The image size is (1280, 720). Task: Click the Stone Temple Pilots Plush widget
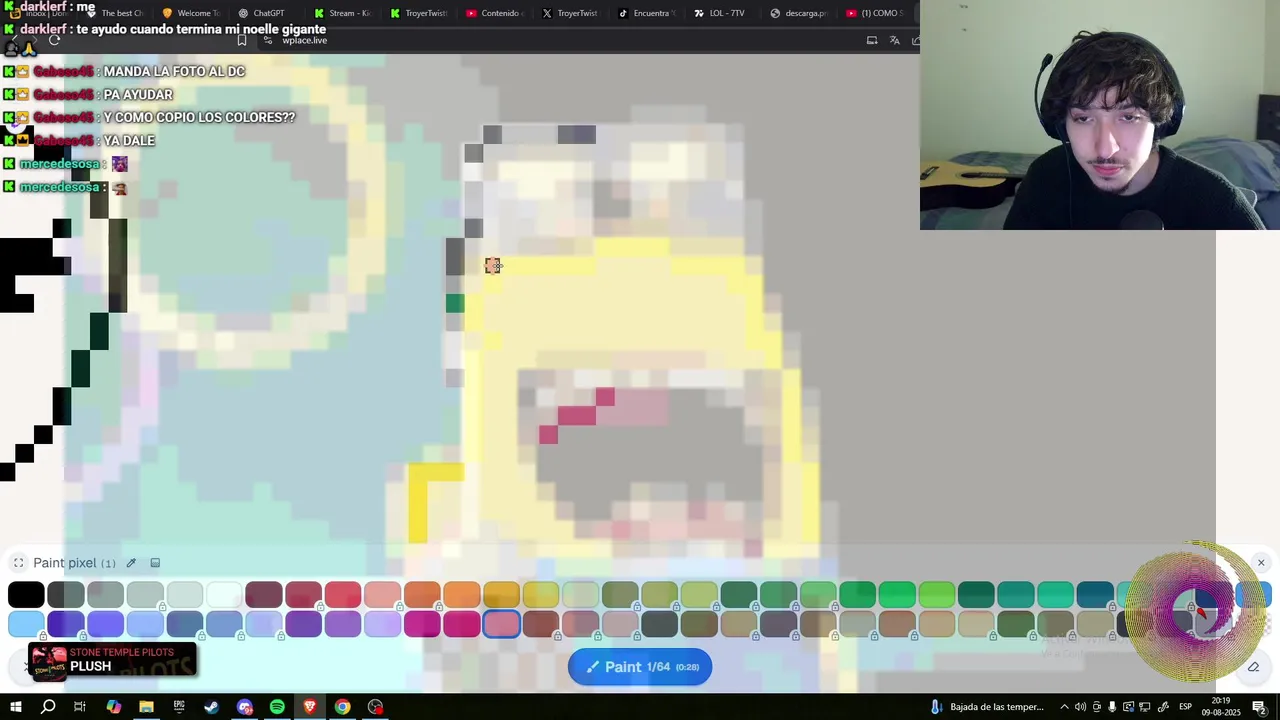tap(112, 660)
